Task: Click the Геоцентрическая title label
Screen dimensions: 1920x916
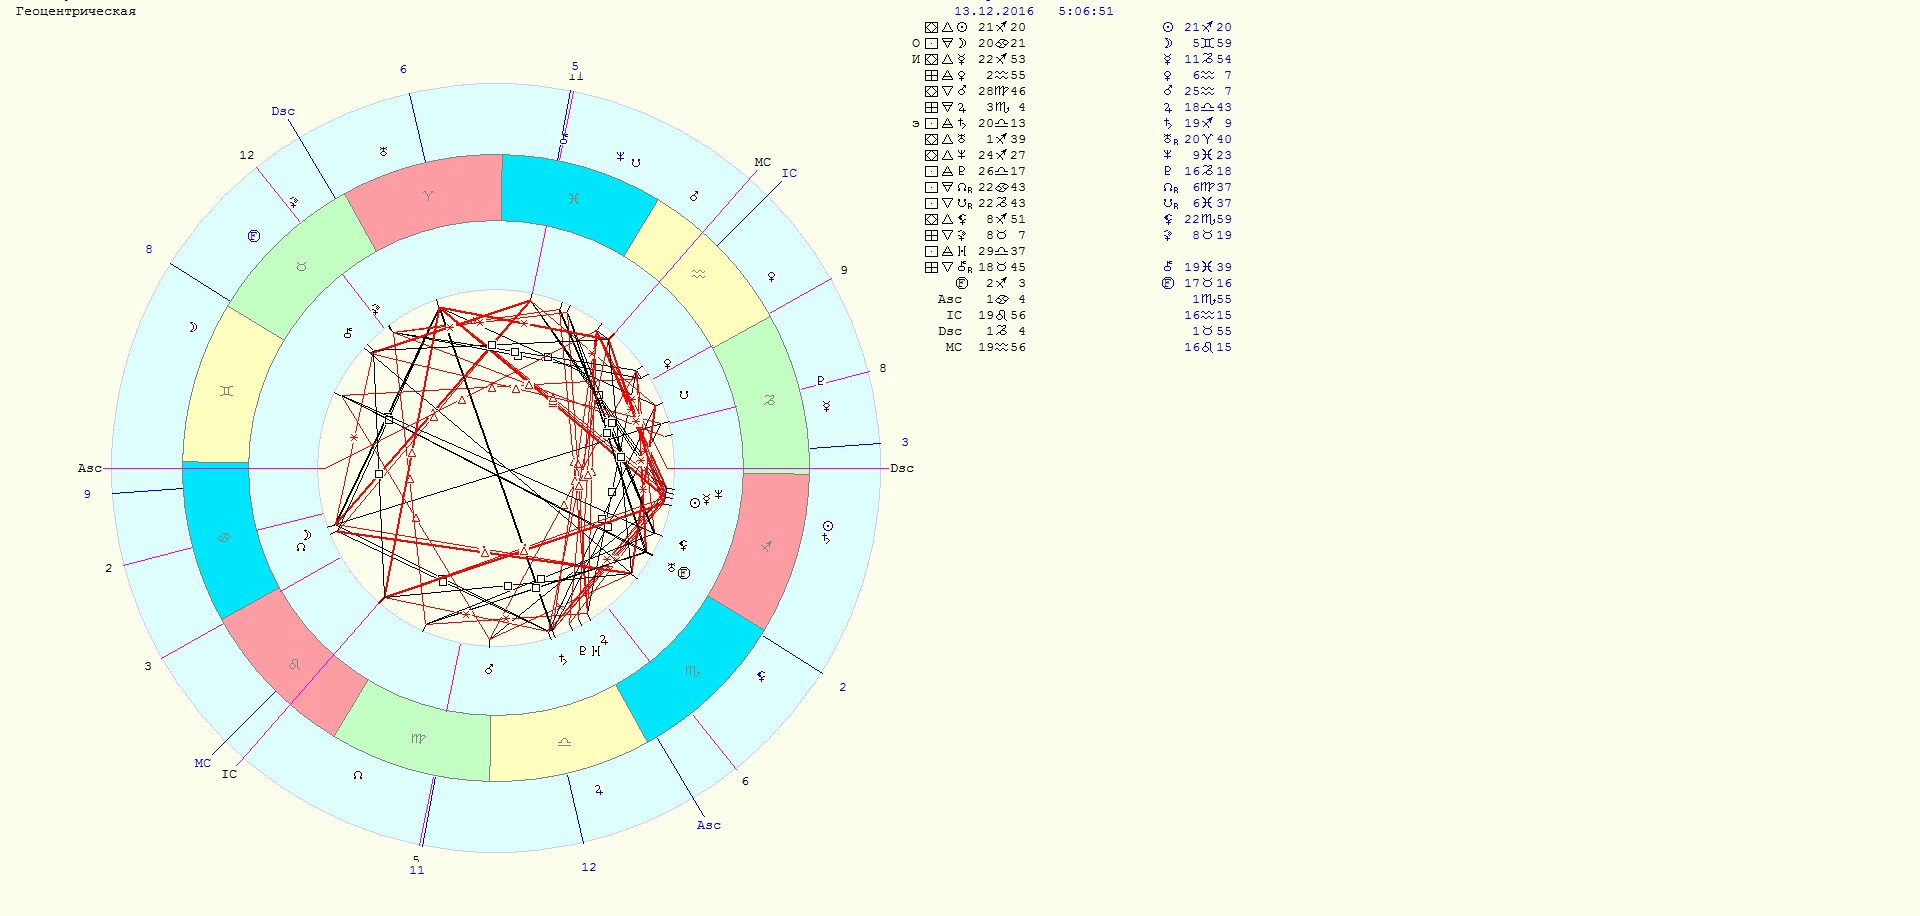Action: [x=76, y=11]
